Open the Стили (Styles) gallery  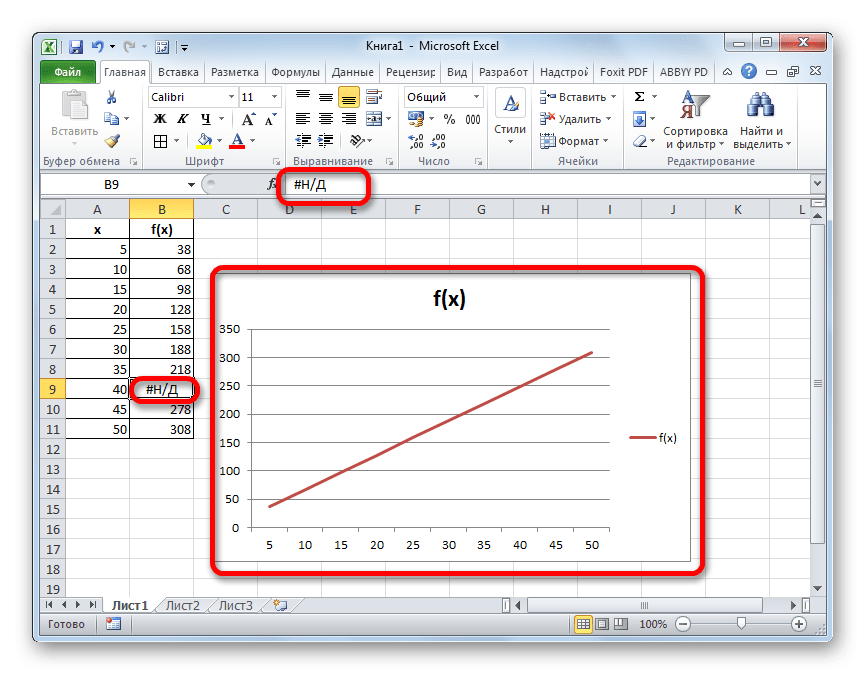pyautogui.click(x=510, y=118)
